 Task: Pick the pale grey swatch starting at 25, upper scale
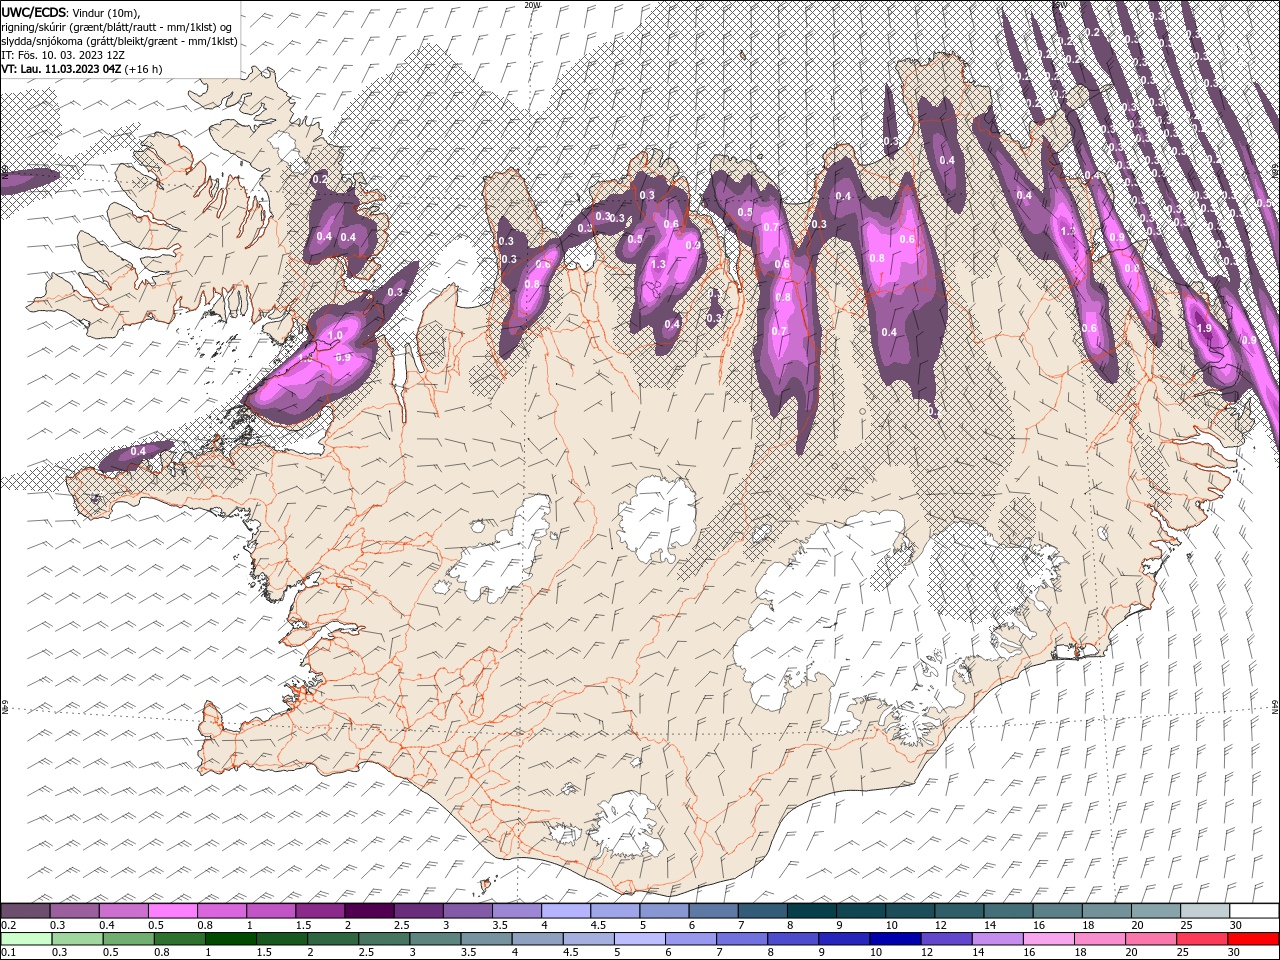1206,911
